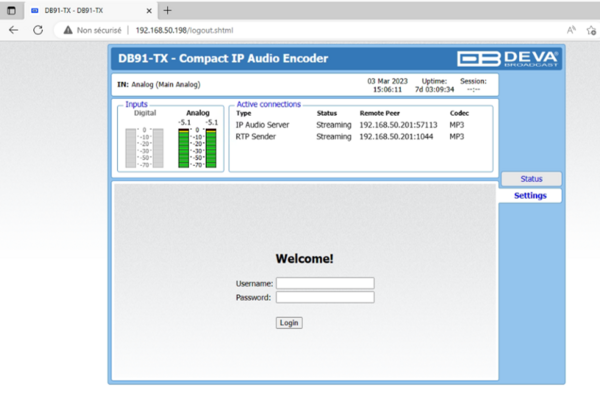Click 'Analog (Main Analog)' input text
This screenshot has height=409, width=600.
pyautogui.click(x=166, y=85)
